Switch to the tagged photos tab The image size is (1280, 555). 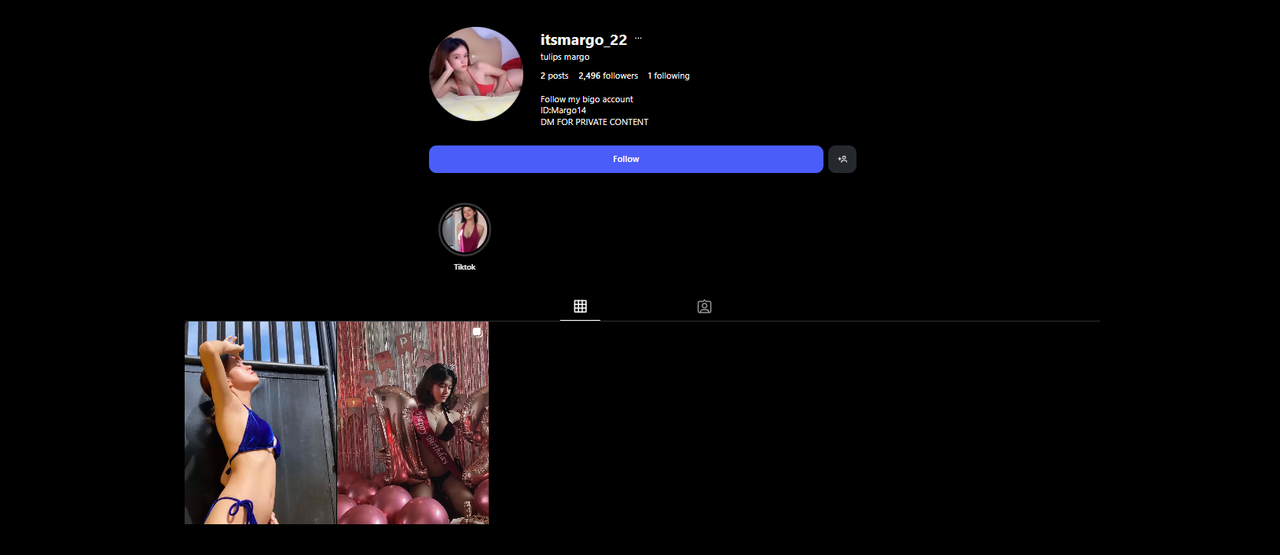pos(704,306)
